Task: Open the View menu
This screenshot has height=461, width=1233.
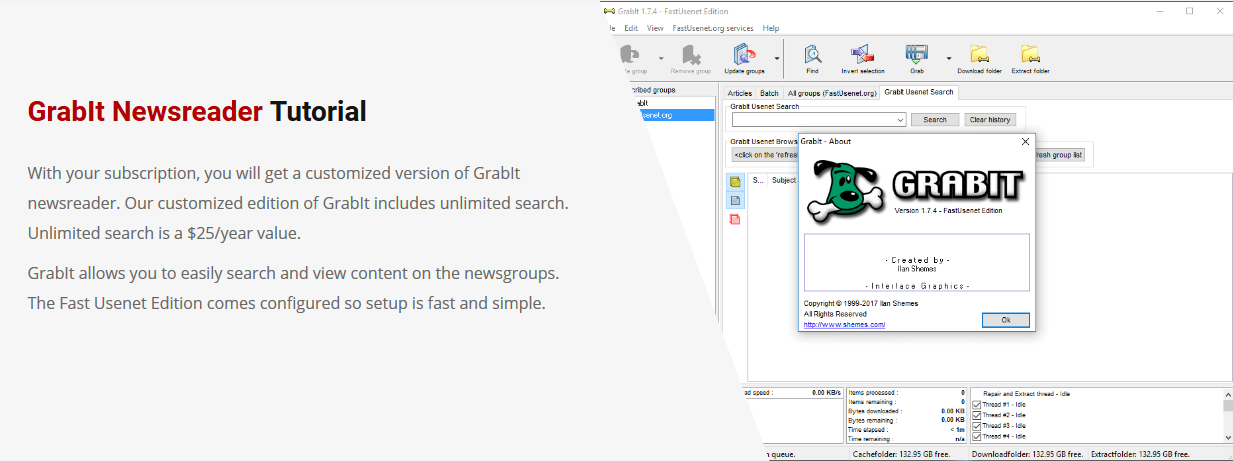Action: (655, 28)
